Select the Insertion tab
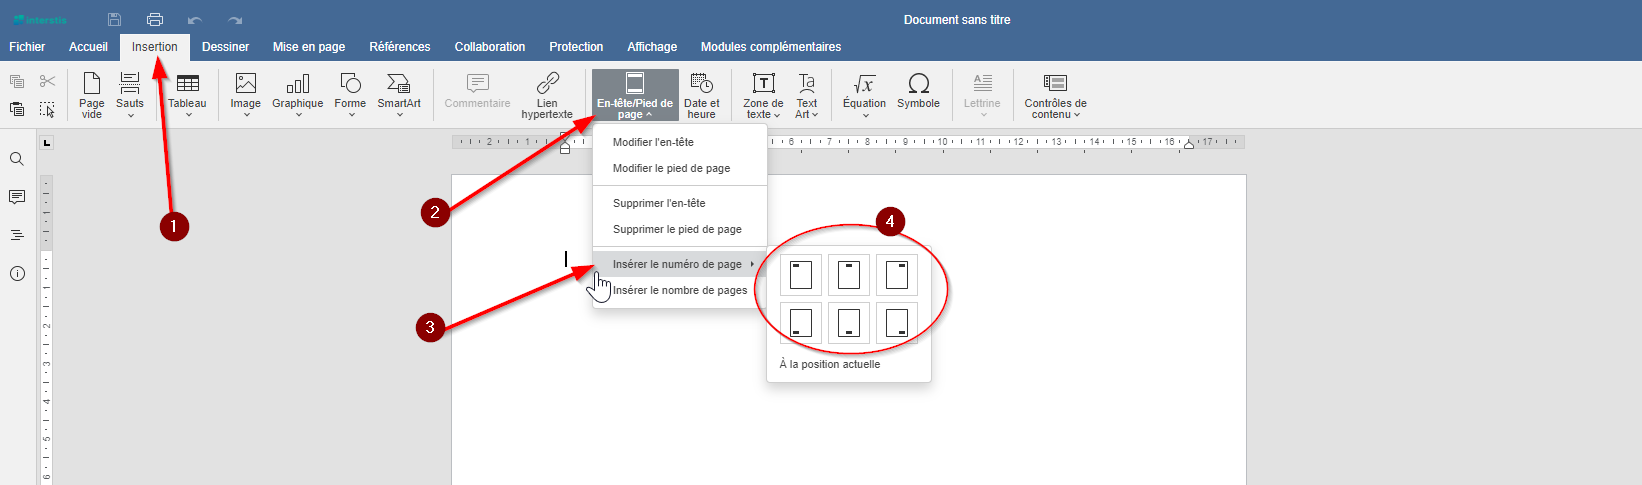The image size is (1642, 485). click(155, 47)
